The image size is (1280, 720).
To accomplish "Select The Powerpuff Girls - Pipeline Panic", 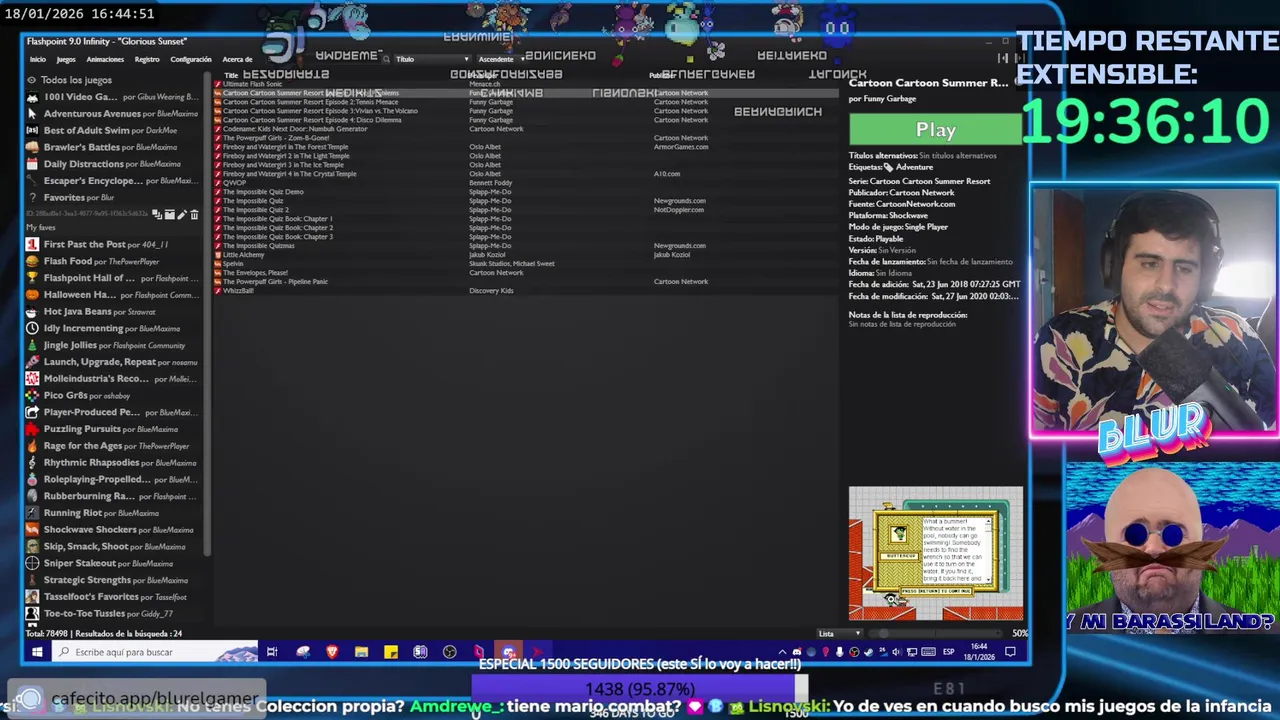I will (x=527, y=282).
